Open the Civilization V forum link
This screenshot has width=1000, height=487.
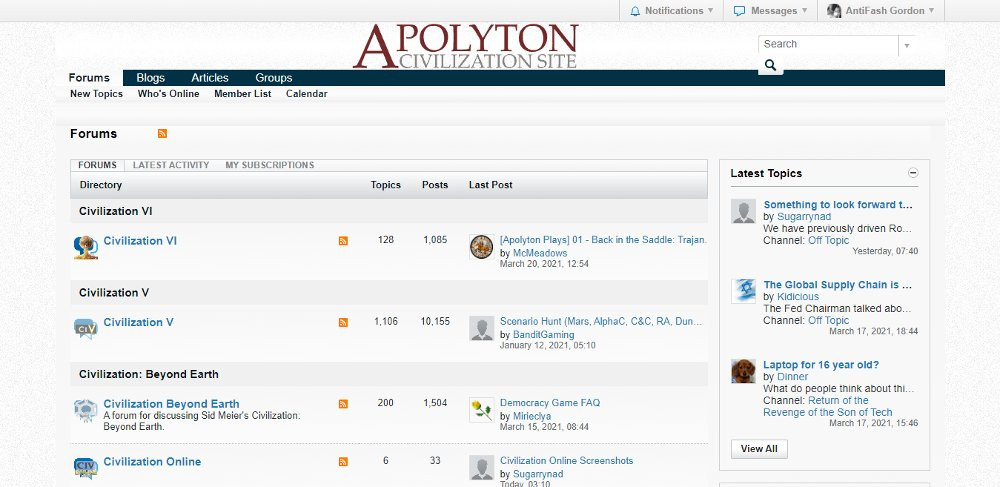coord(138,322)
